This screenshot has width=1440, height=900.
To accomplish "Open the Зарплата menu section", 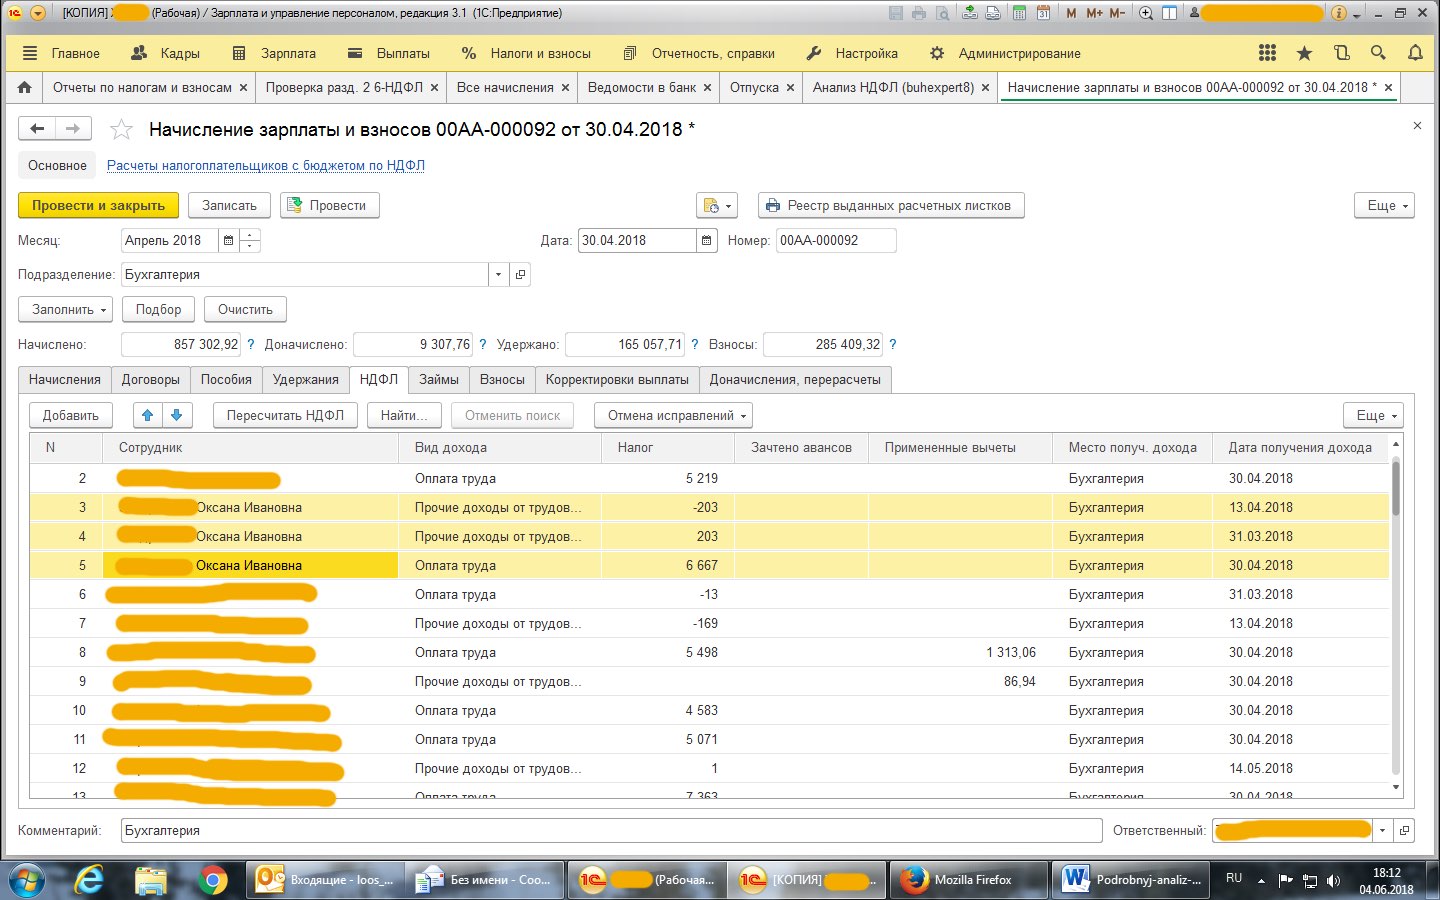I will pyautogui.click(x=274, y=53).
